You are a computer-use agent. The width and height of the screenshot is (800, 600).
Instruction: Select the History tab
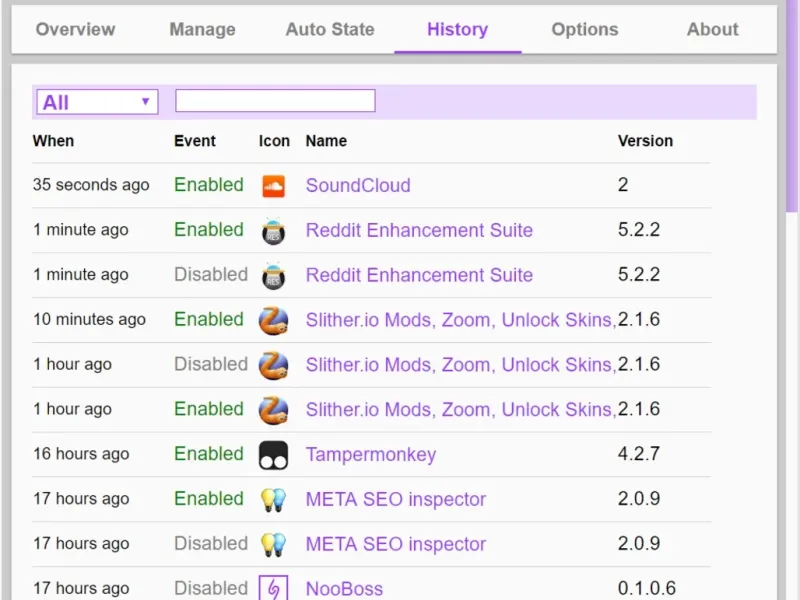tap(457, 29)
